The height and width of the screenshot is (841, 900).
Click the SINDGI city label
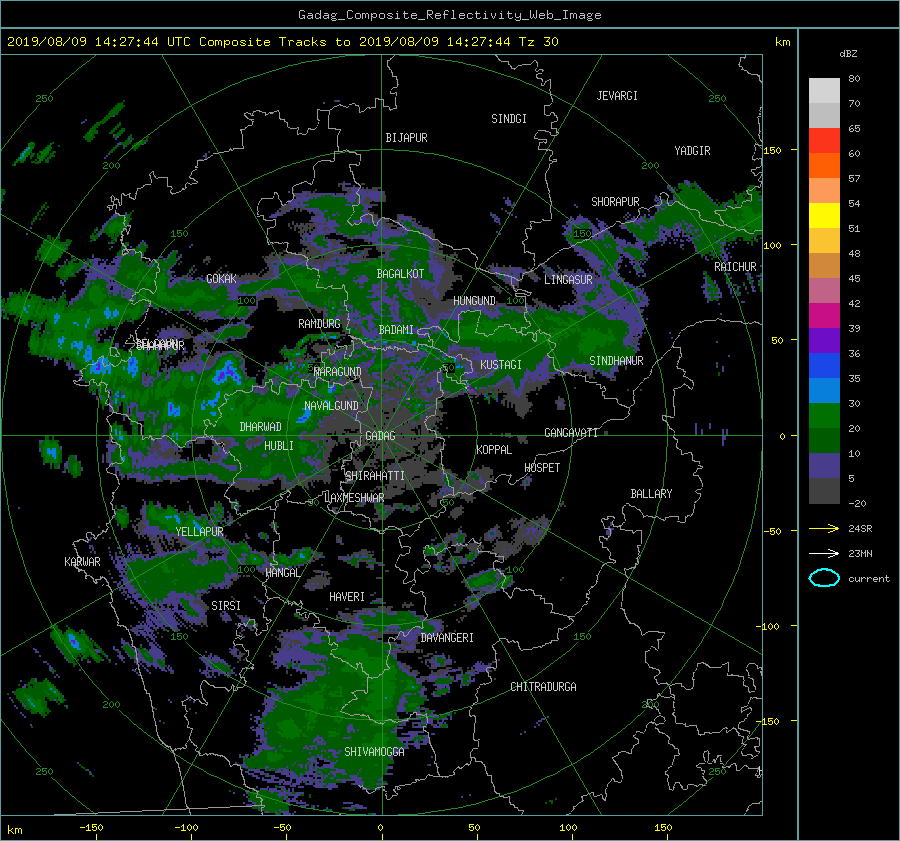click(x=509, y=119)
